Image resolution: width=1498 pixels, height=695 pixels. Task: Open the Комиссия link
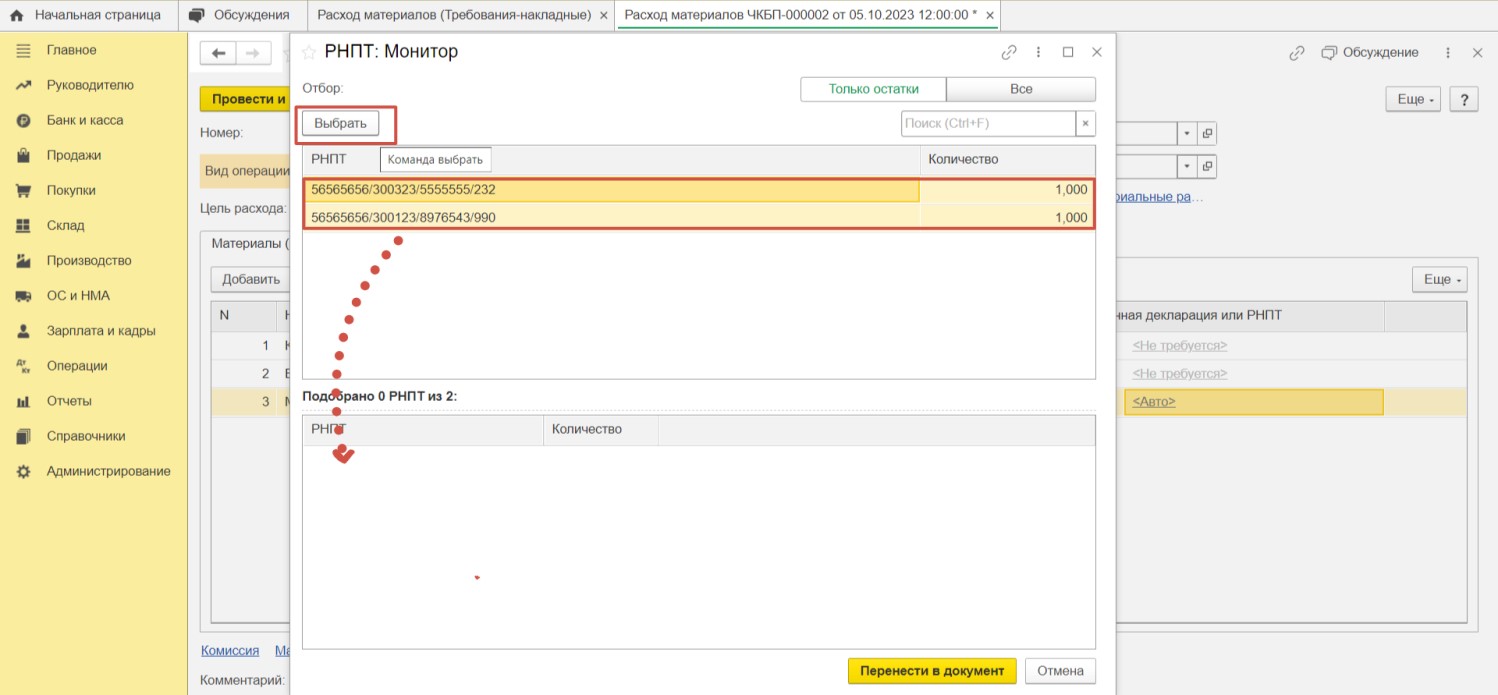[x=230, y=650]
